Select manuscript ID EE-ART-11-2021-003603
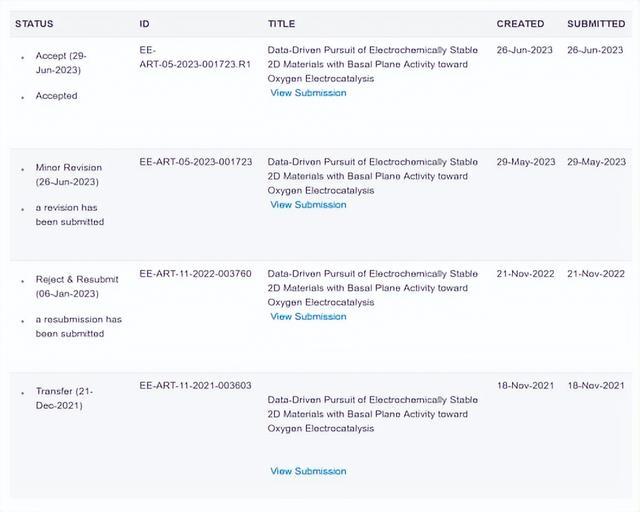Viewport: 640px width, 512px height. pos(195,385)
